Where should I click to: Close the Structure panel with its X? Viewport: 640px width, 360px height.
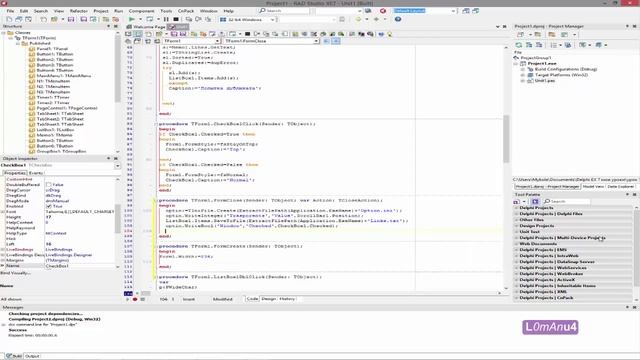[116, 26]
